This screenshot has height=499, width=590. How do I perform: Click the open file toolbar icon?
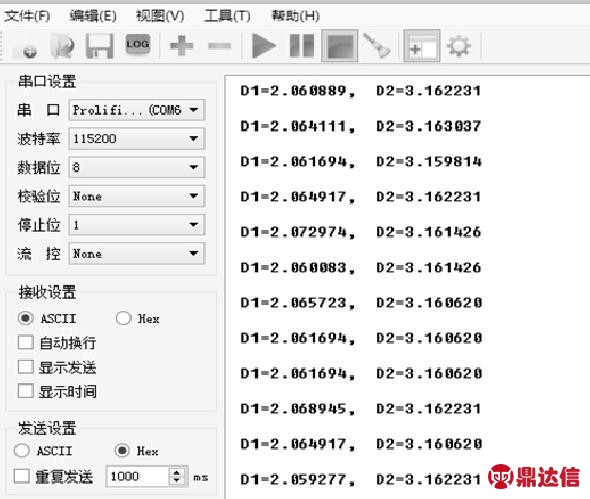(62, 46)
